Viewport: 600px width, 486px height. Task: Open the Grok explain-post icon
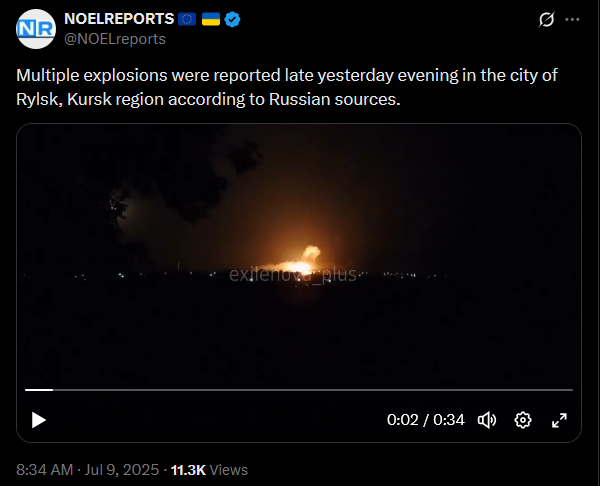pos(546,20)
